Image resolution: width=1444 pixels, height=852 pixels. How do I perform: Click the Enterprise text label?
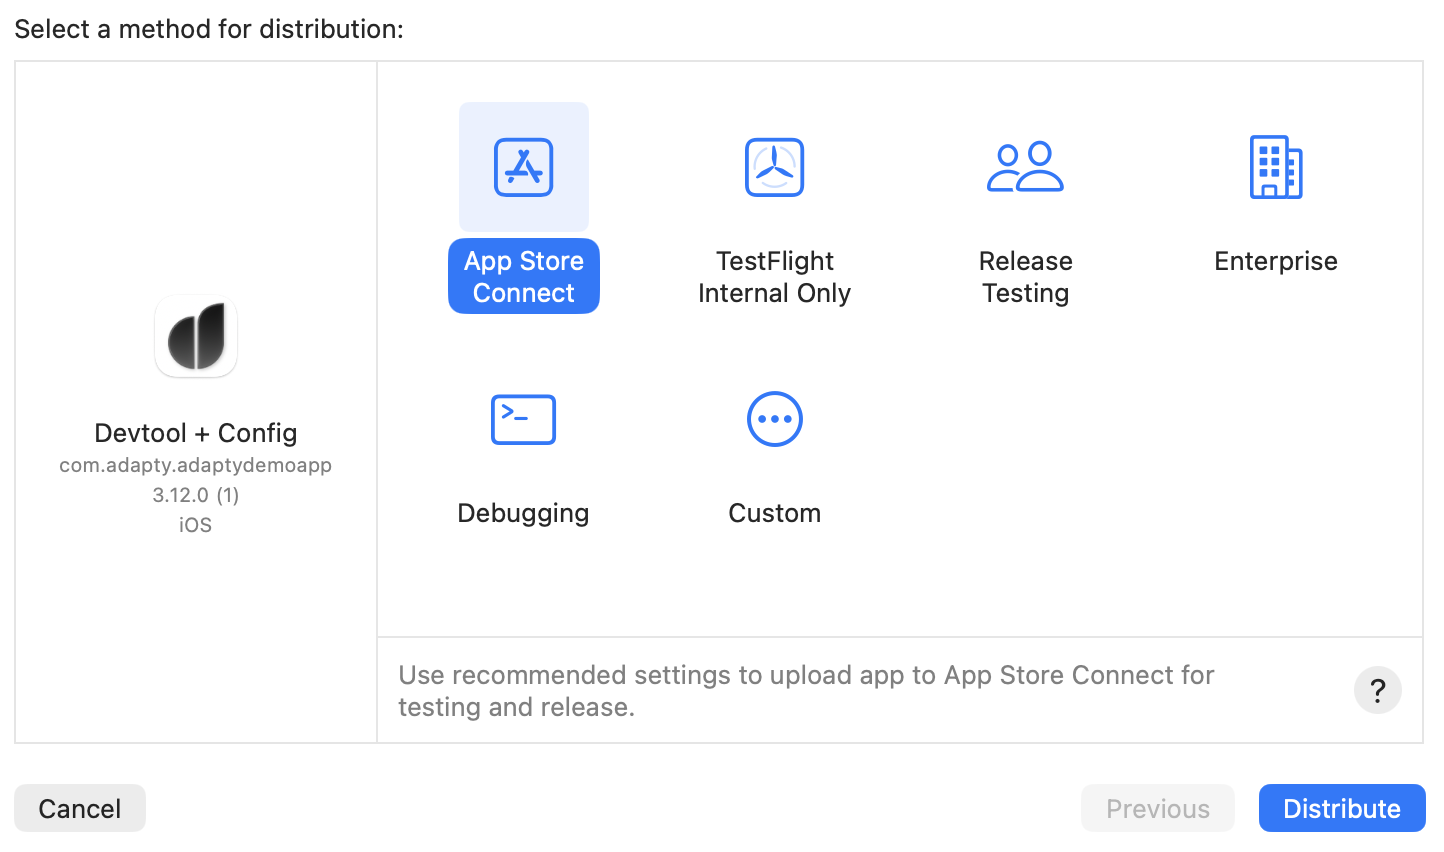pyautogui.click(x=1275, y=261)
